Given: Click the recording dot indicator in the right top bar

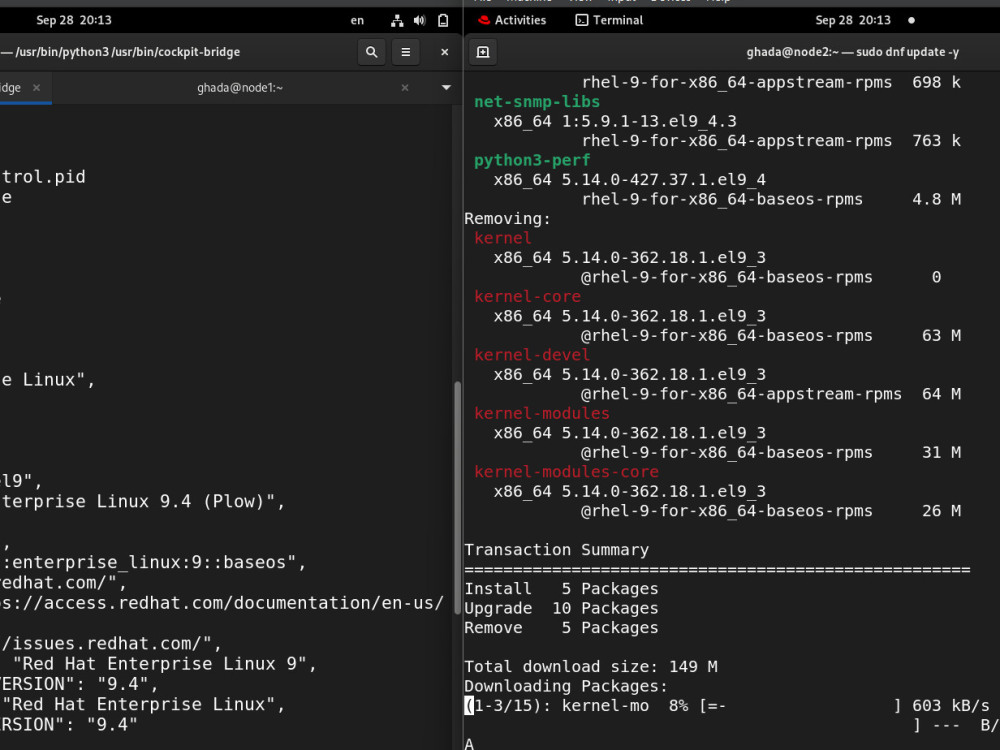Looking at the screenshot, I should click(910, 19).
